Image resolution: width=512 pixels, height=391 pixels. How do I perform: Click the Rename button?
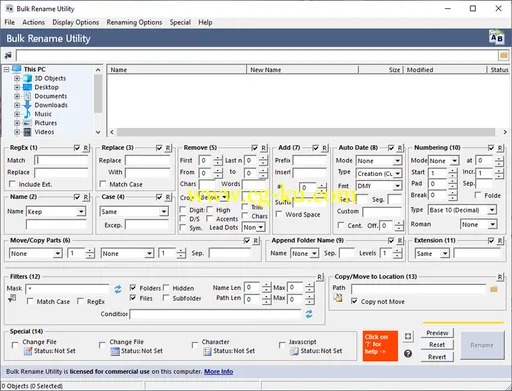coord(482,345)
